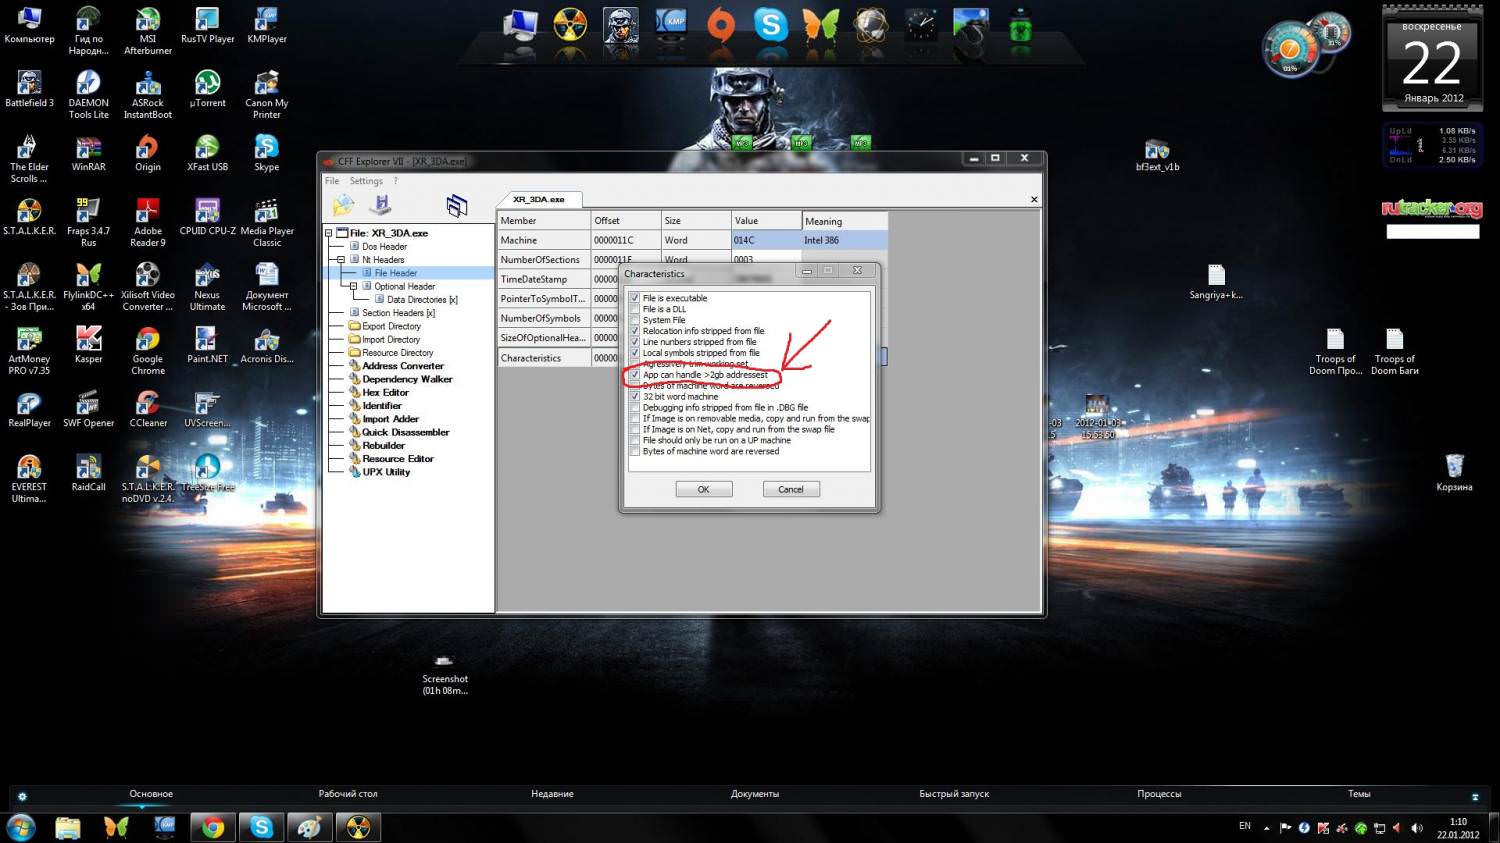Click the stacked windows icon in CFF Explorer toolbar
1500x843 pixels.
(457, 205)
